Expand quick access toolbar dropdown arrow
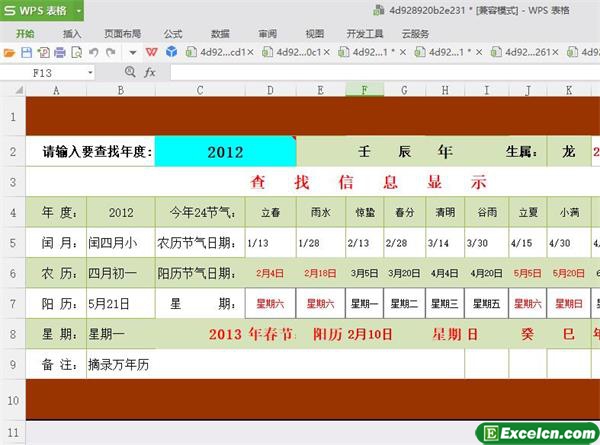The width and height of the screenshot is (600, 445). tap(133, 52)
